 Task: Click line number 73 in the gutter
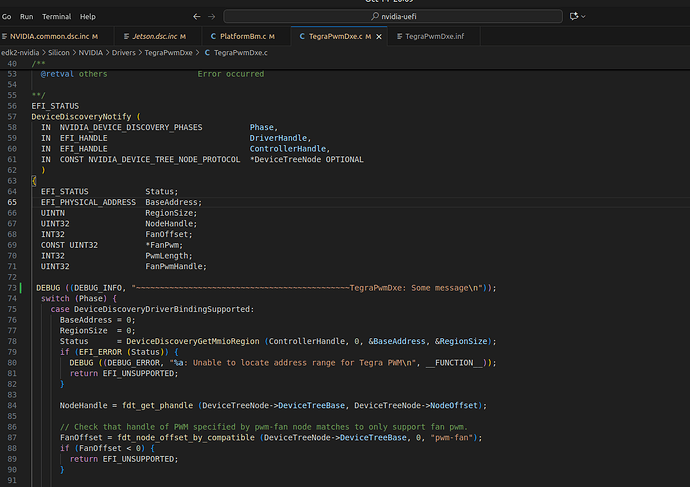(13, 287)
